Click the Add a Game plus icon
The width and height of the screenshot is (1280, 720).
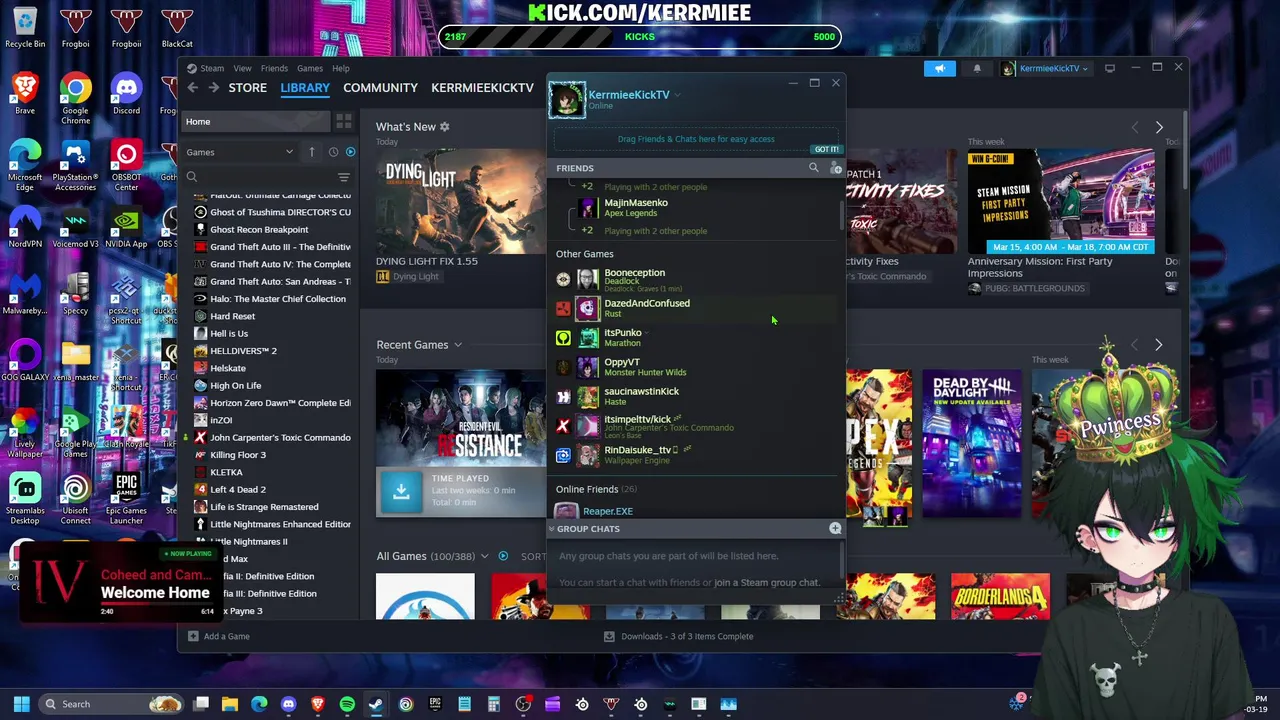click(x=193, y=636)
